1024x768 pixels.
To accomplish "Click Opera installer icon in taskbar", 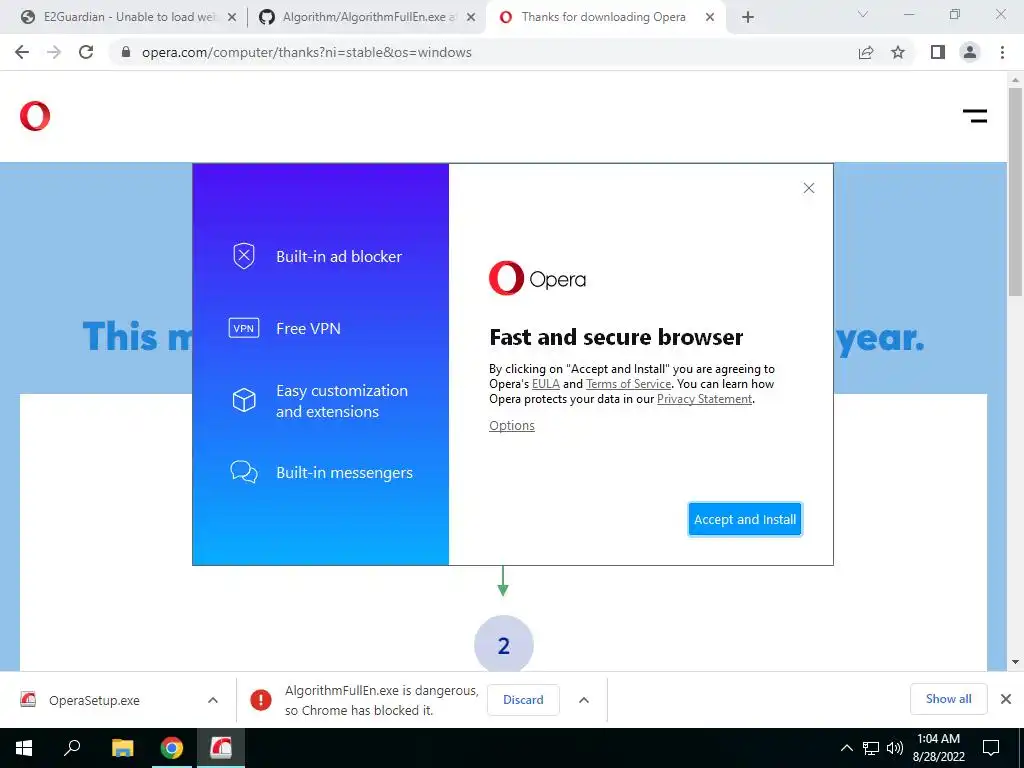I will (221, 748).
